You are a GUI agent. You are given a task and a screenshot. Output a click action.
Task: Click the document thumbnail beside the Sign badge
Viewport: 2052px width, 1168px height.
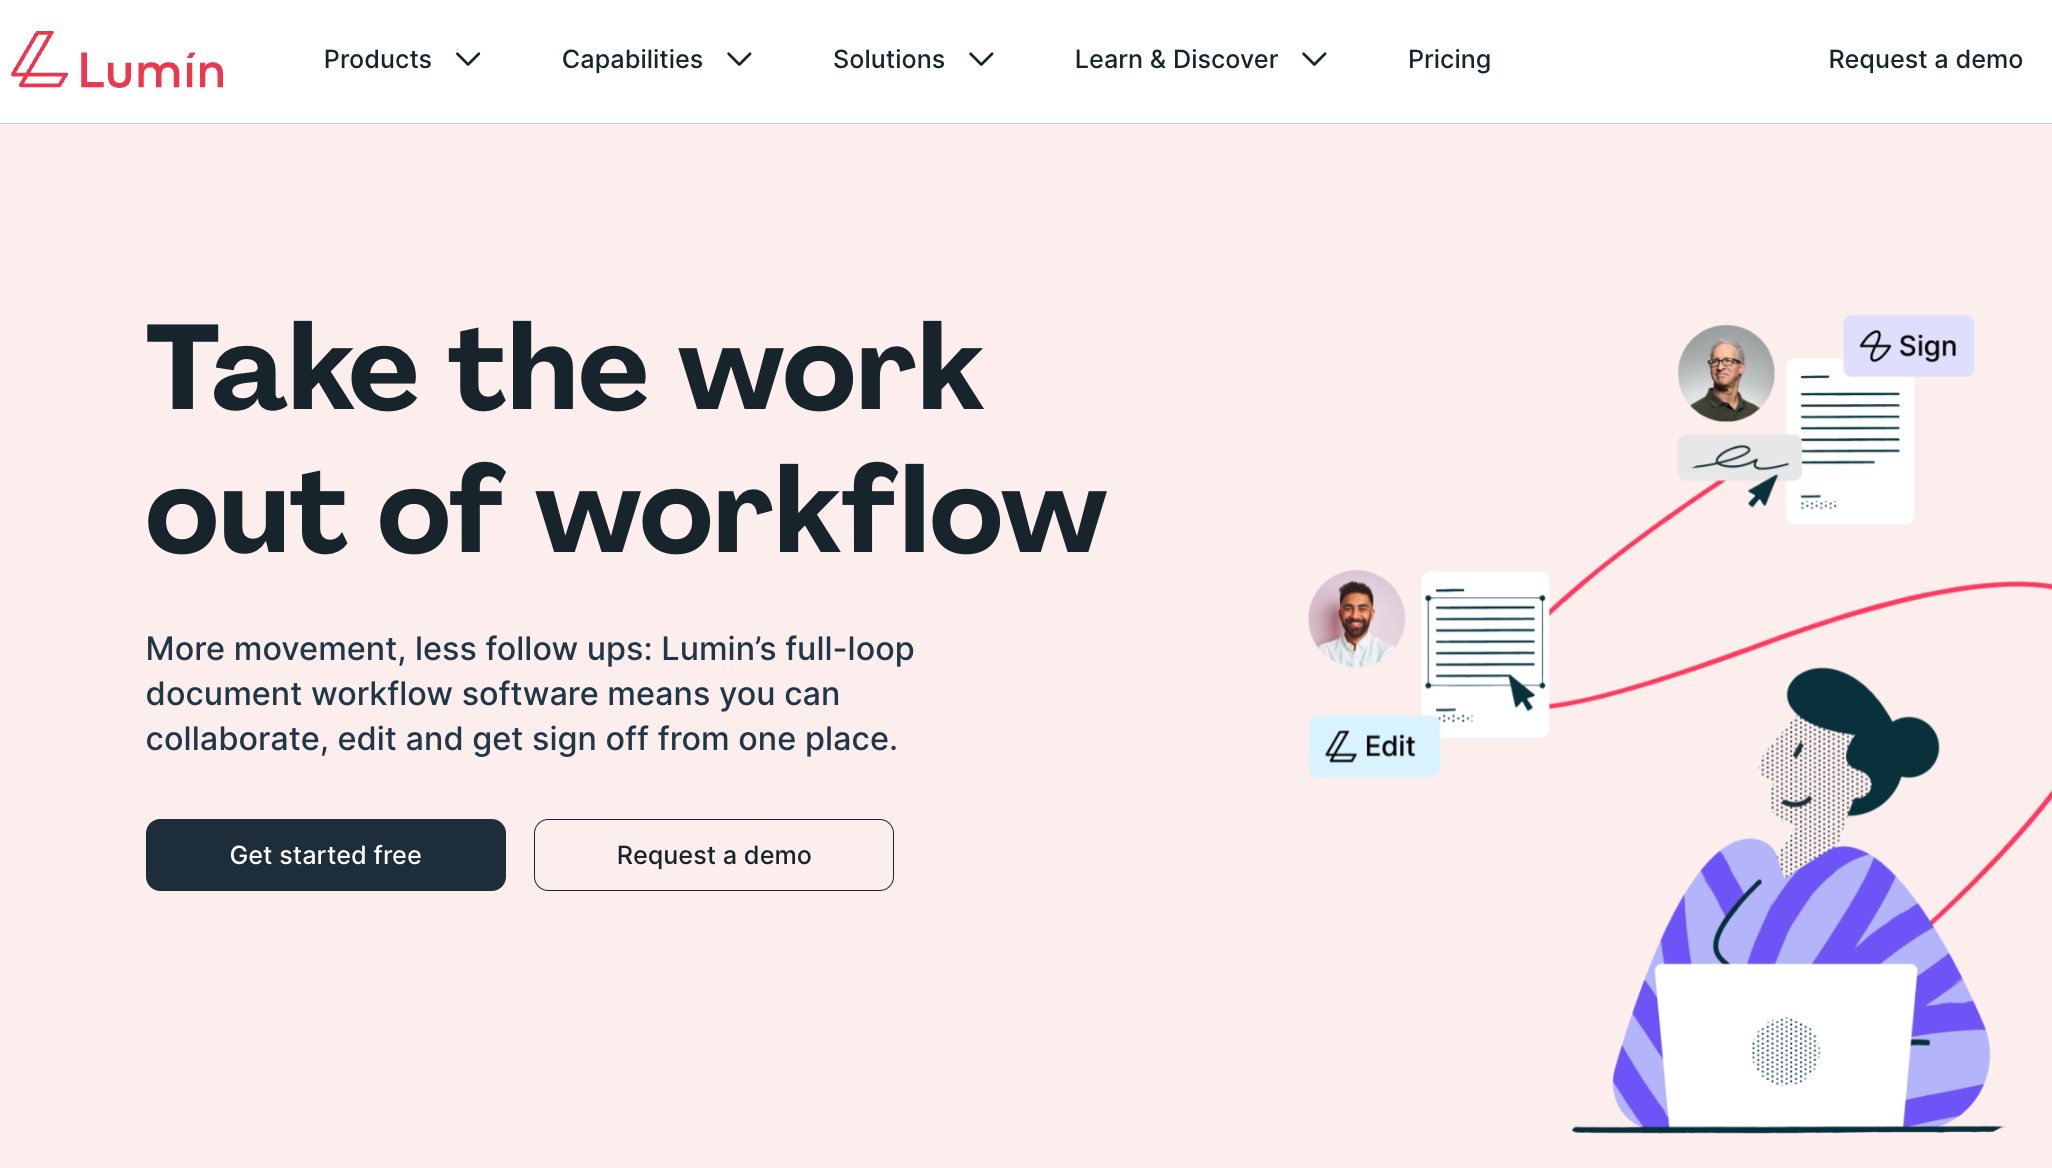[1850, 441]
